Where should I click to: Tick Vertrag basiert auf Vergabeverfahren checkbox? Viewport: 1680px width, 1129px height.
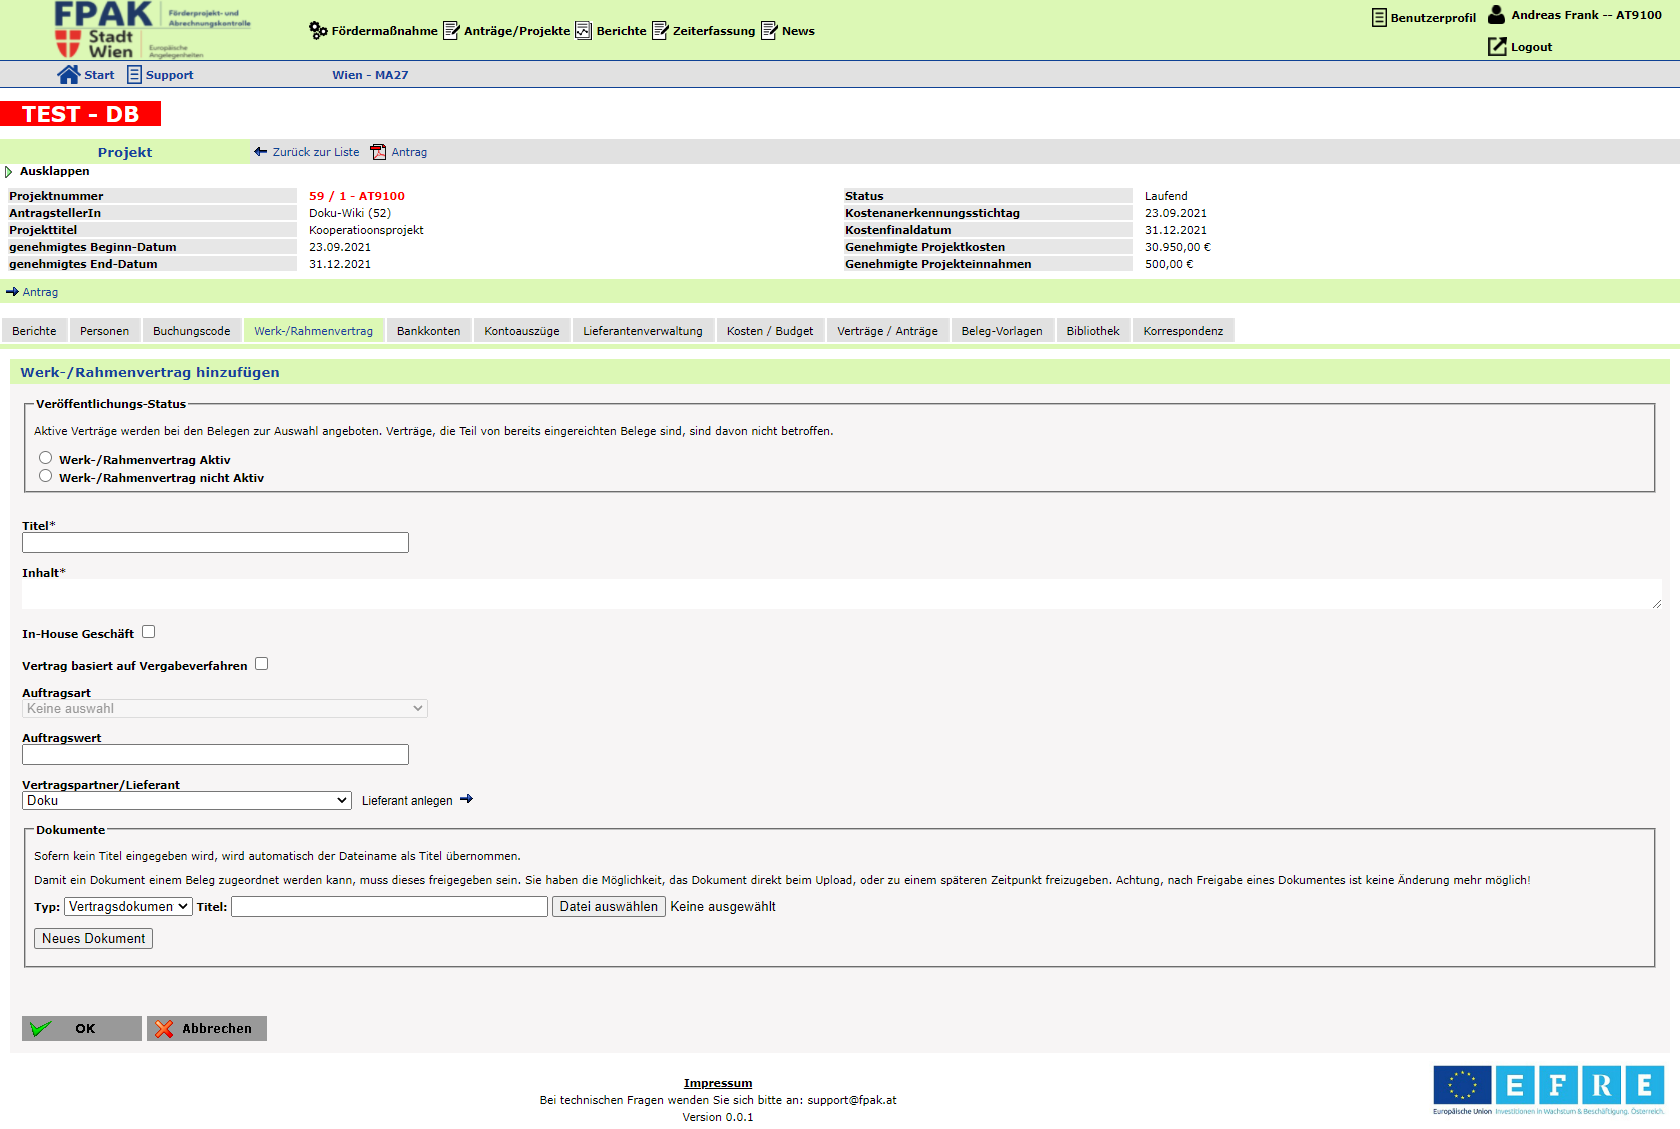click(261, 664)
